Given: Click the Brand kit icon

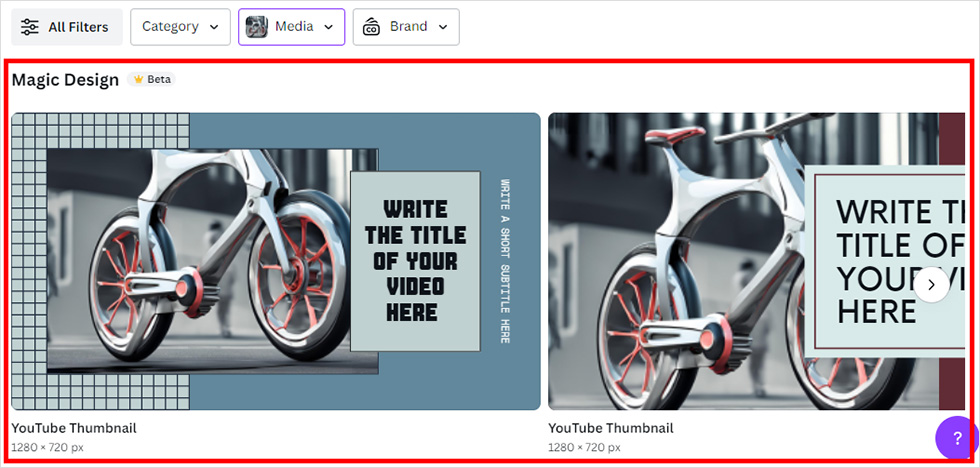Looking at the screenshot, I should [x=372, y=27].
